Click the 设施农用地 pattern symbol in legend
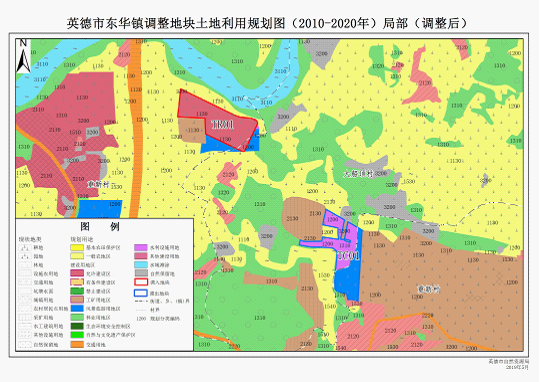Viewport: 540px width, 382px height. [25, 273]
